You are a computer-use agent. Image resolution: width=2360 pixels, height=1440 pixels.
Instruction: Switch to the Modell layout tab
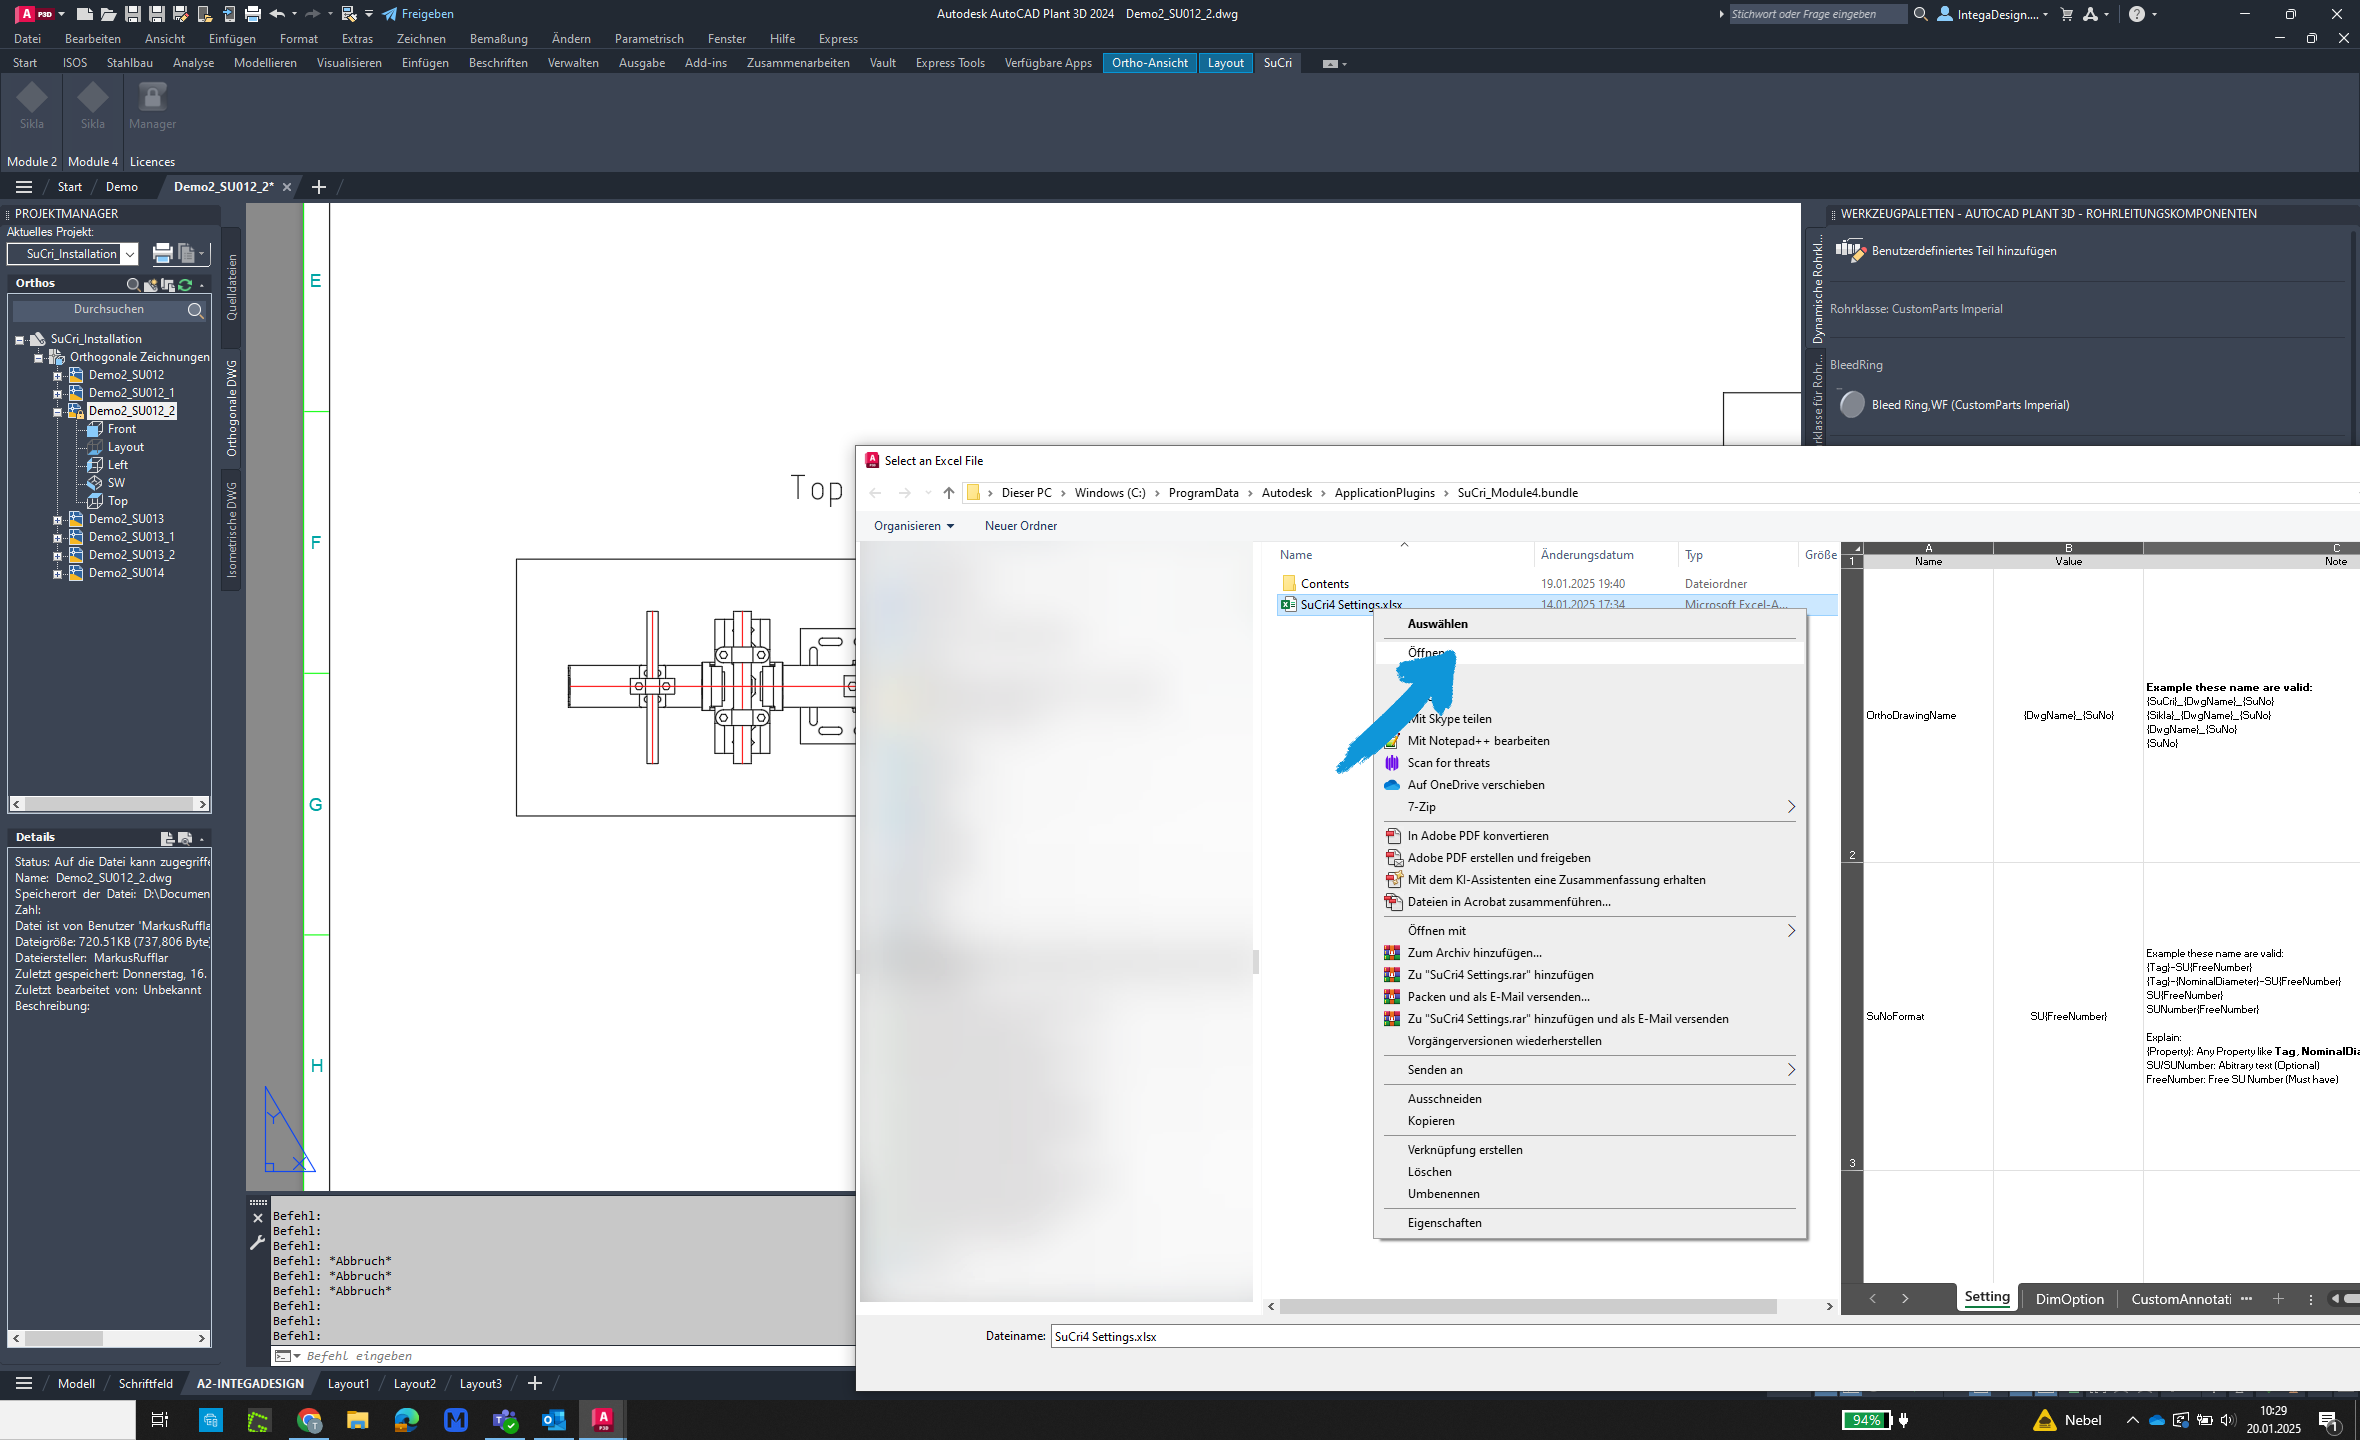pyautogui.click(x=76, y=1384)
